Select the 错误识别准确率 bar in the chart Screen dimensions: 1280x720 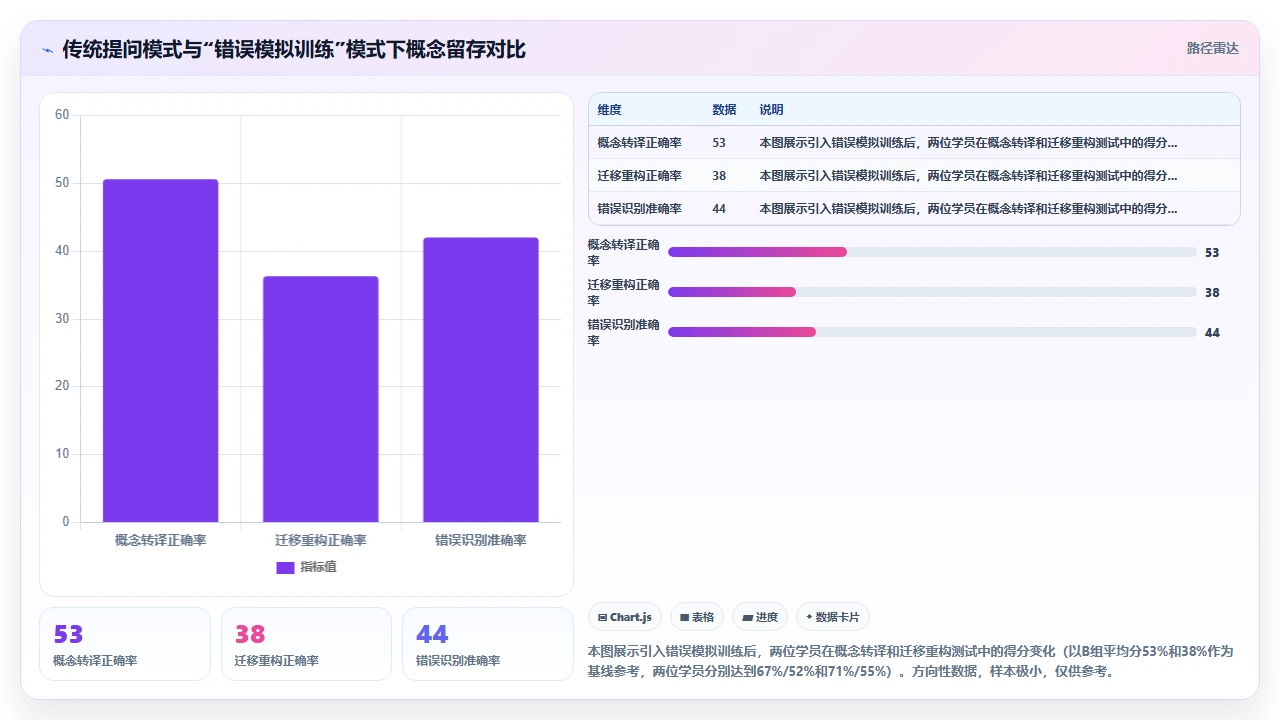481,380
